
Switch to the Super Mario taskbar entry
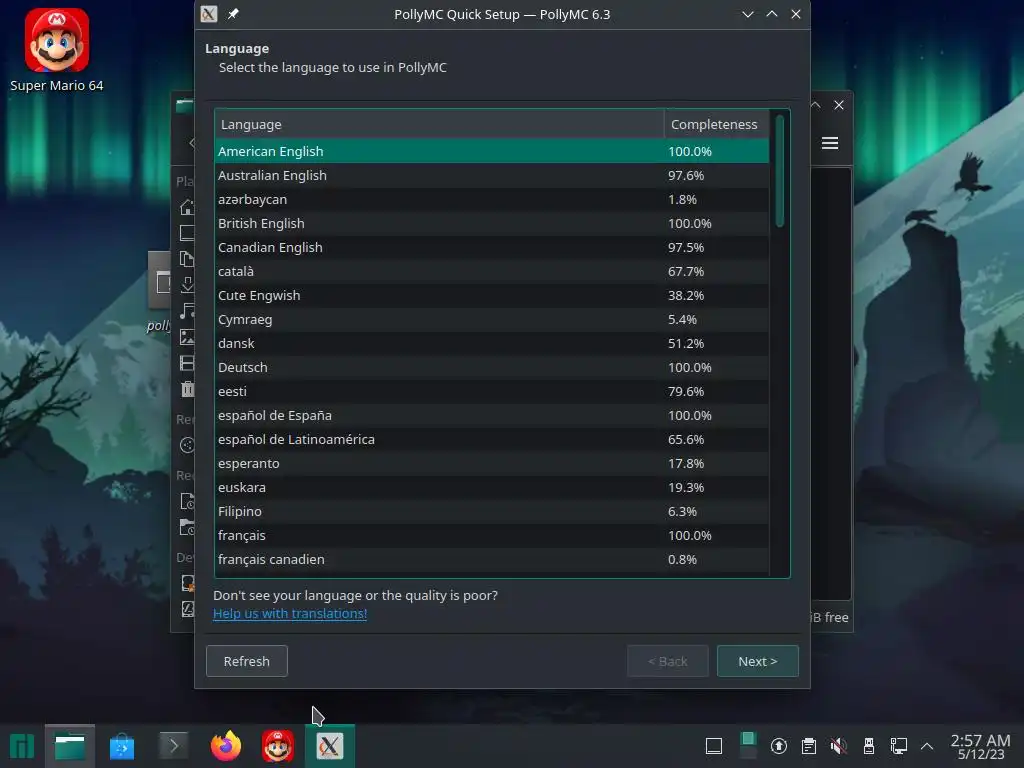(x=278, y=746)
